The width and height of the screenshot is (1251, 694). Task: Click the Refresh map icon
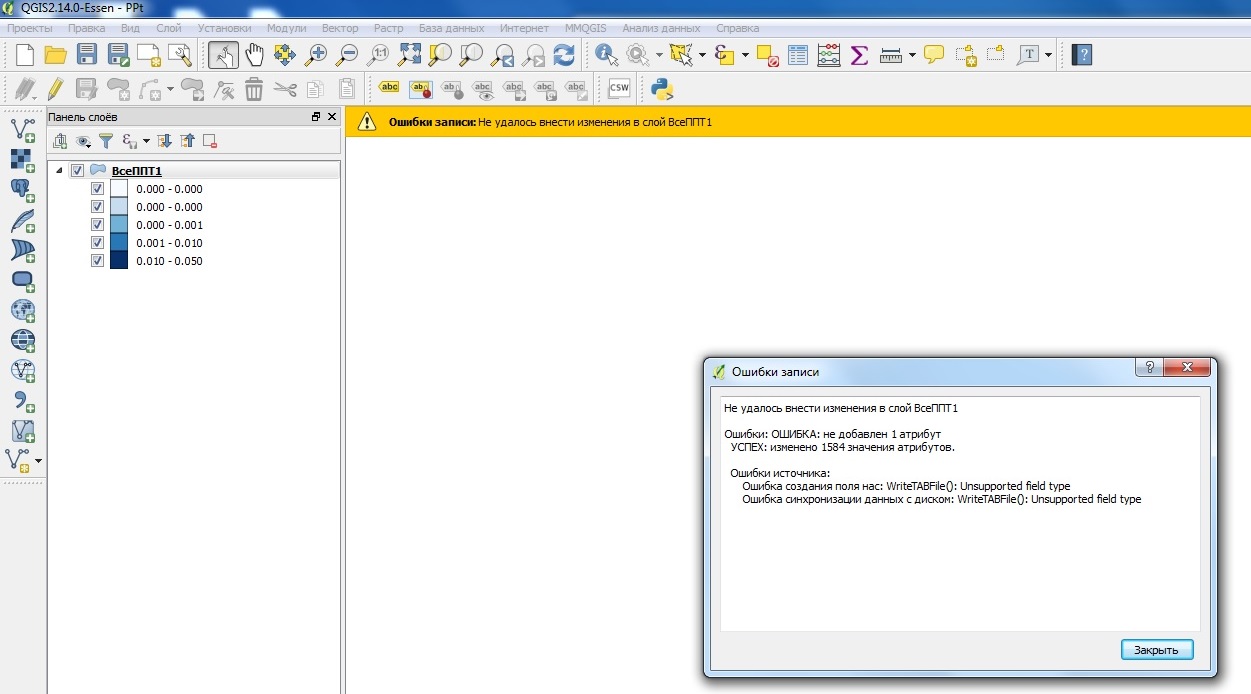pos(564,54)
